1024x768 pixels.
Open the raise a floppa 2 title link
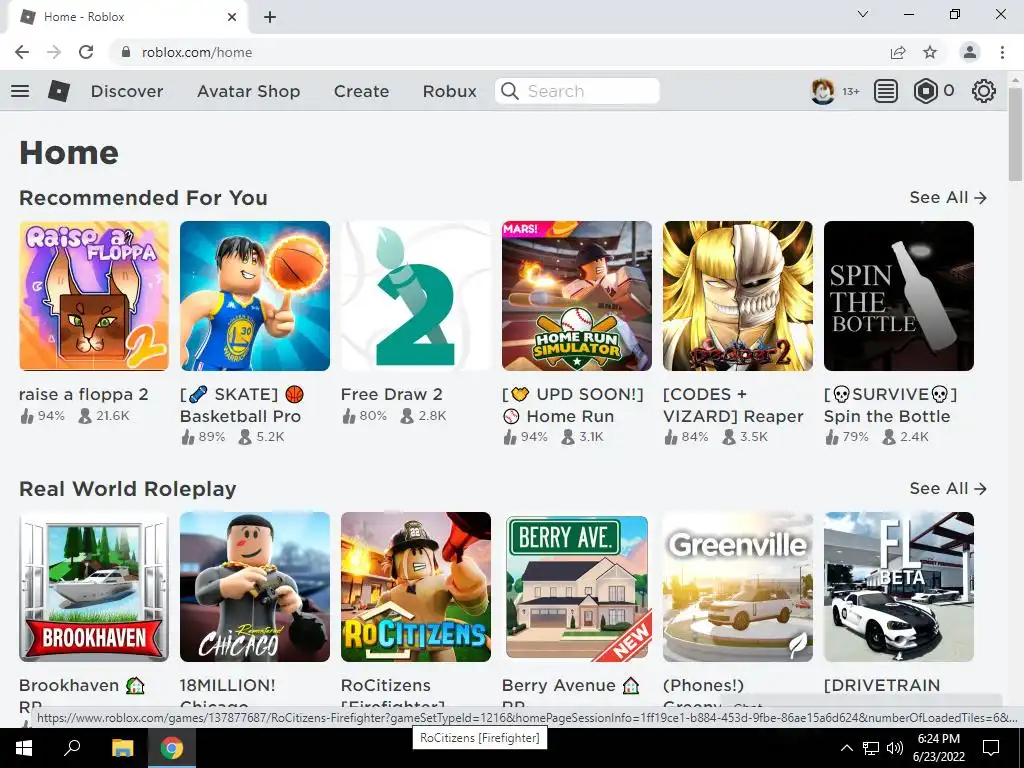tap(84, 394)
